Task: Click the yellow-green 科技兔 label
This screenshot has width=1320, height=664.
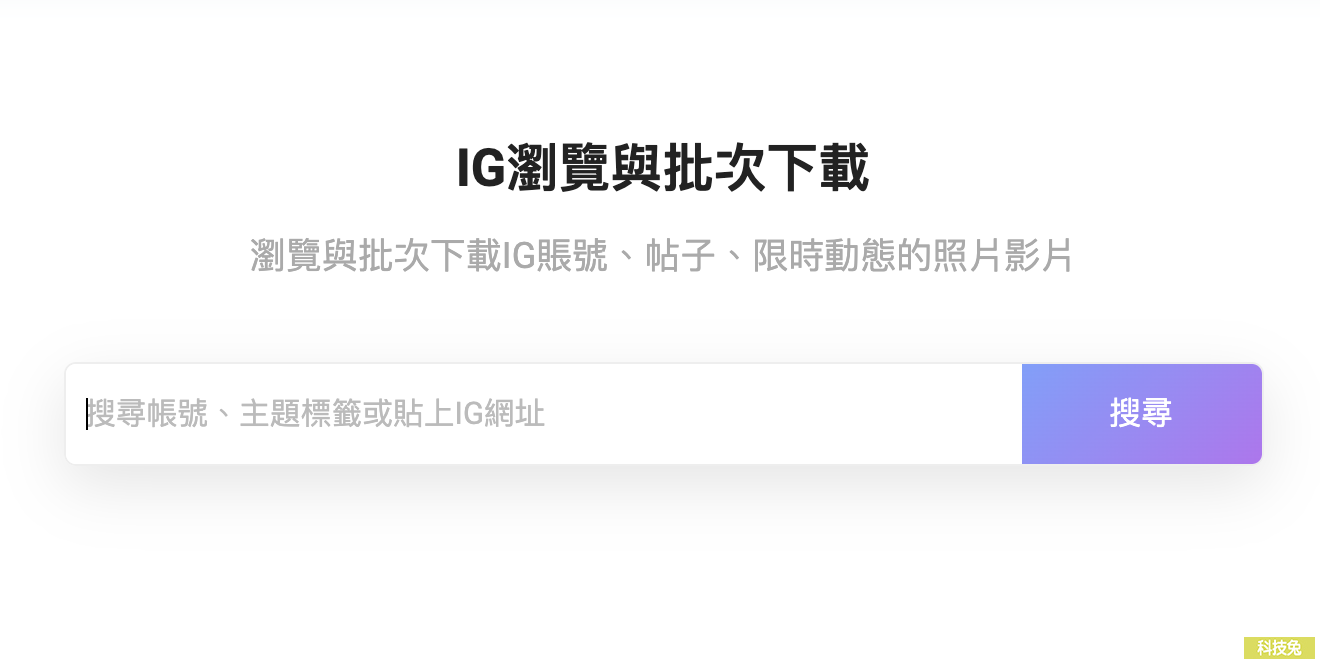Action: (1279, 648)
